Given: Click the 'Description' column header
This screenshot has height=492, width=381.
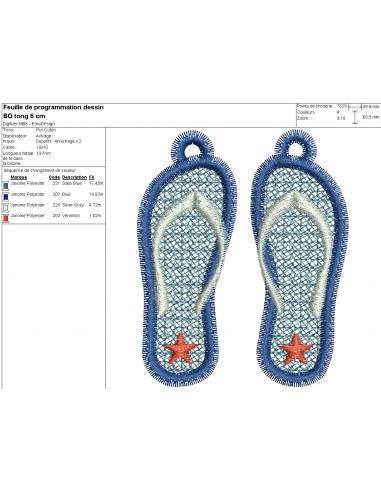Looking at the screenshot, I should [74, 177].
